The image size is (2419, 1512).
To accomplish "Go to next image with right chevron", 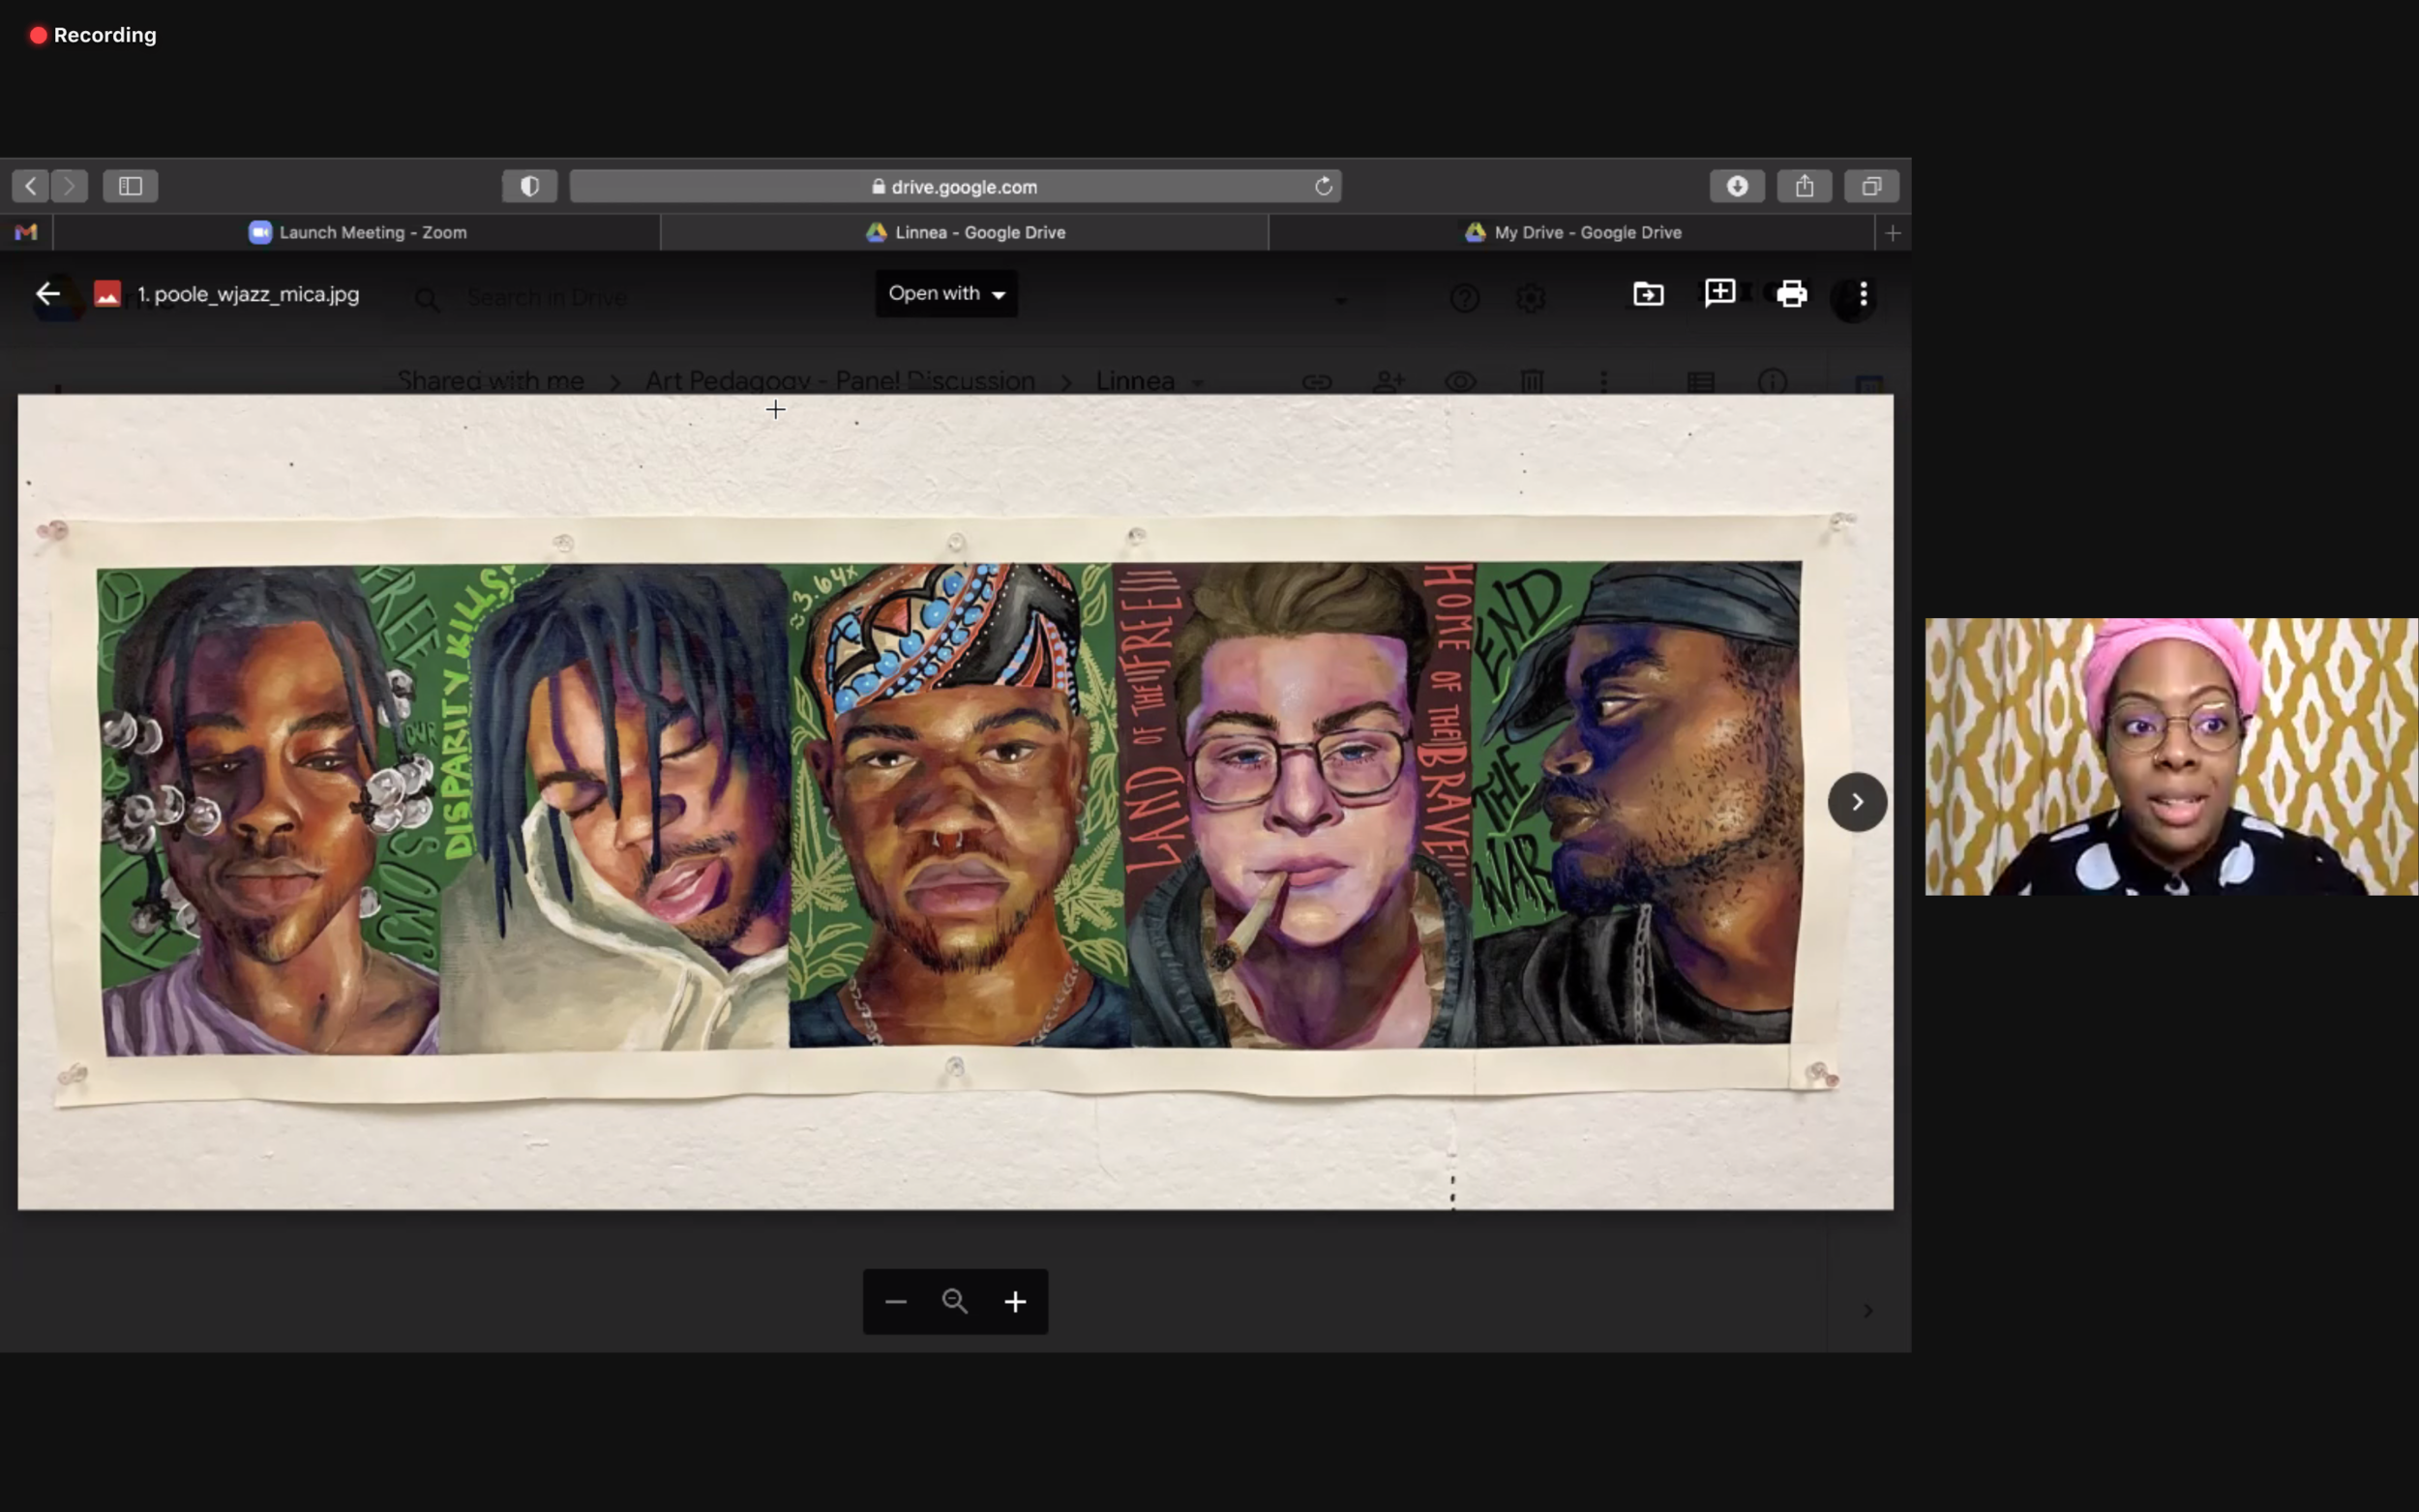I will pyautogui.click(x=1857, y=802).
